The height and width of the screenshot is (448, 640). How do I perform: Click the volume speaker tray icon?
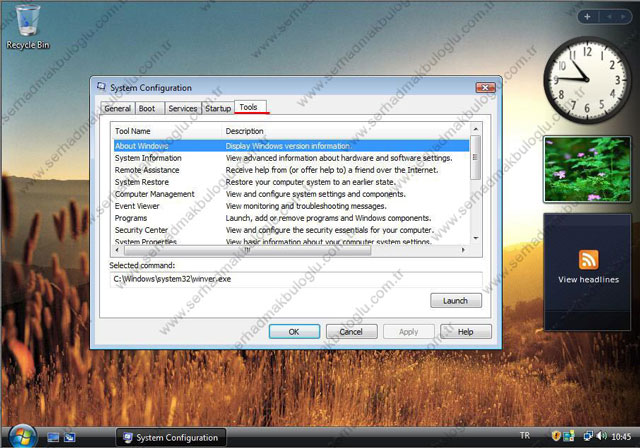601,436
